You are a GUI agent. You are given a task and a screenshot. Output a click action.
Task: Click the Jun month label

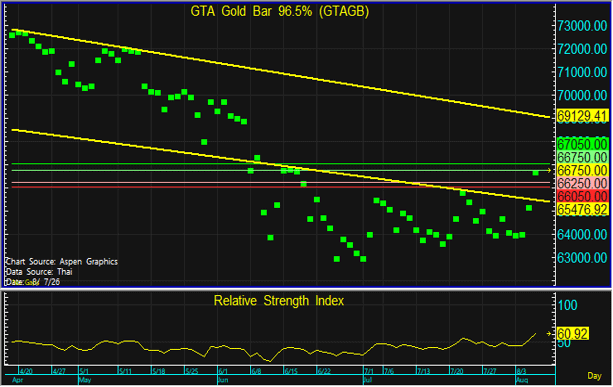click(x=223, y=380)
